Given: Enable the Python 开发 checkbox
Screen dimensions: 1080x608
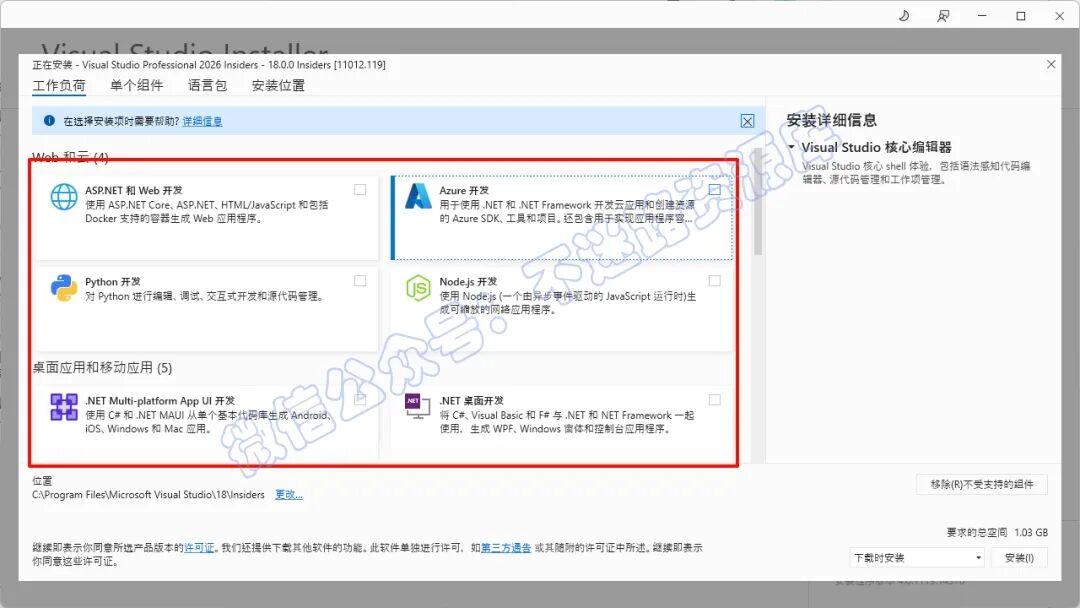Looking at the screenshot, I should point(360,280).
